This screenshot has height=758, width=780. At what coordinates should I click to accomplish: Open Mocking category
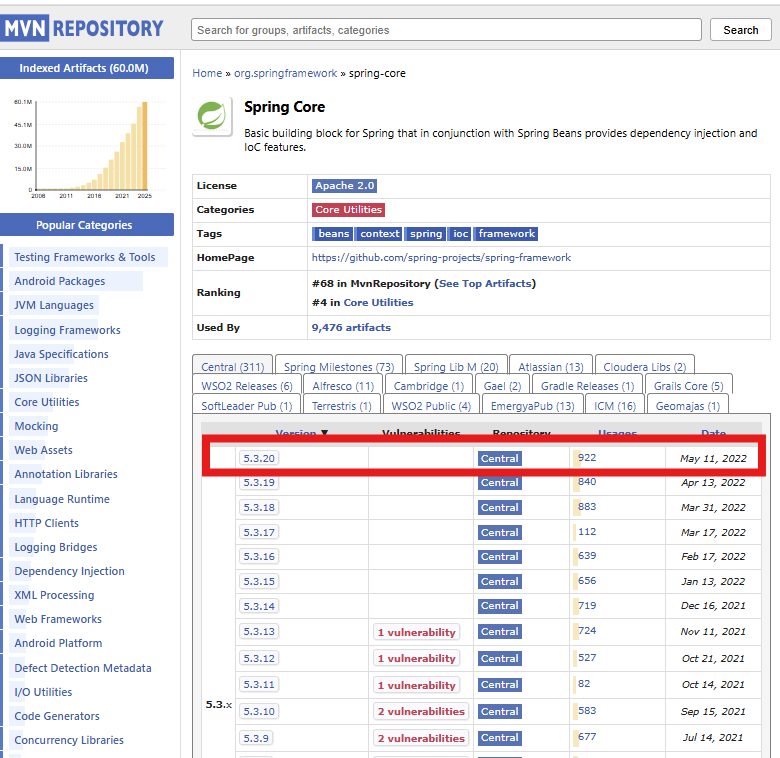36,426
